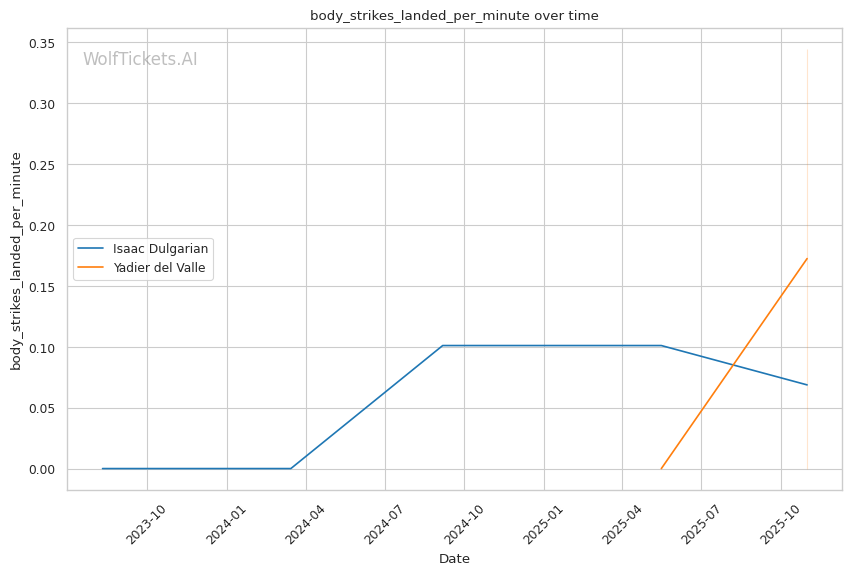Viewport: 852px width, 575px height.
Task: Click the Date x-axis label
Action: click(454, 559)
